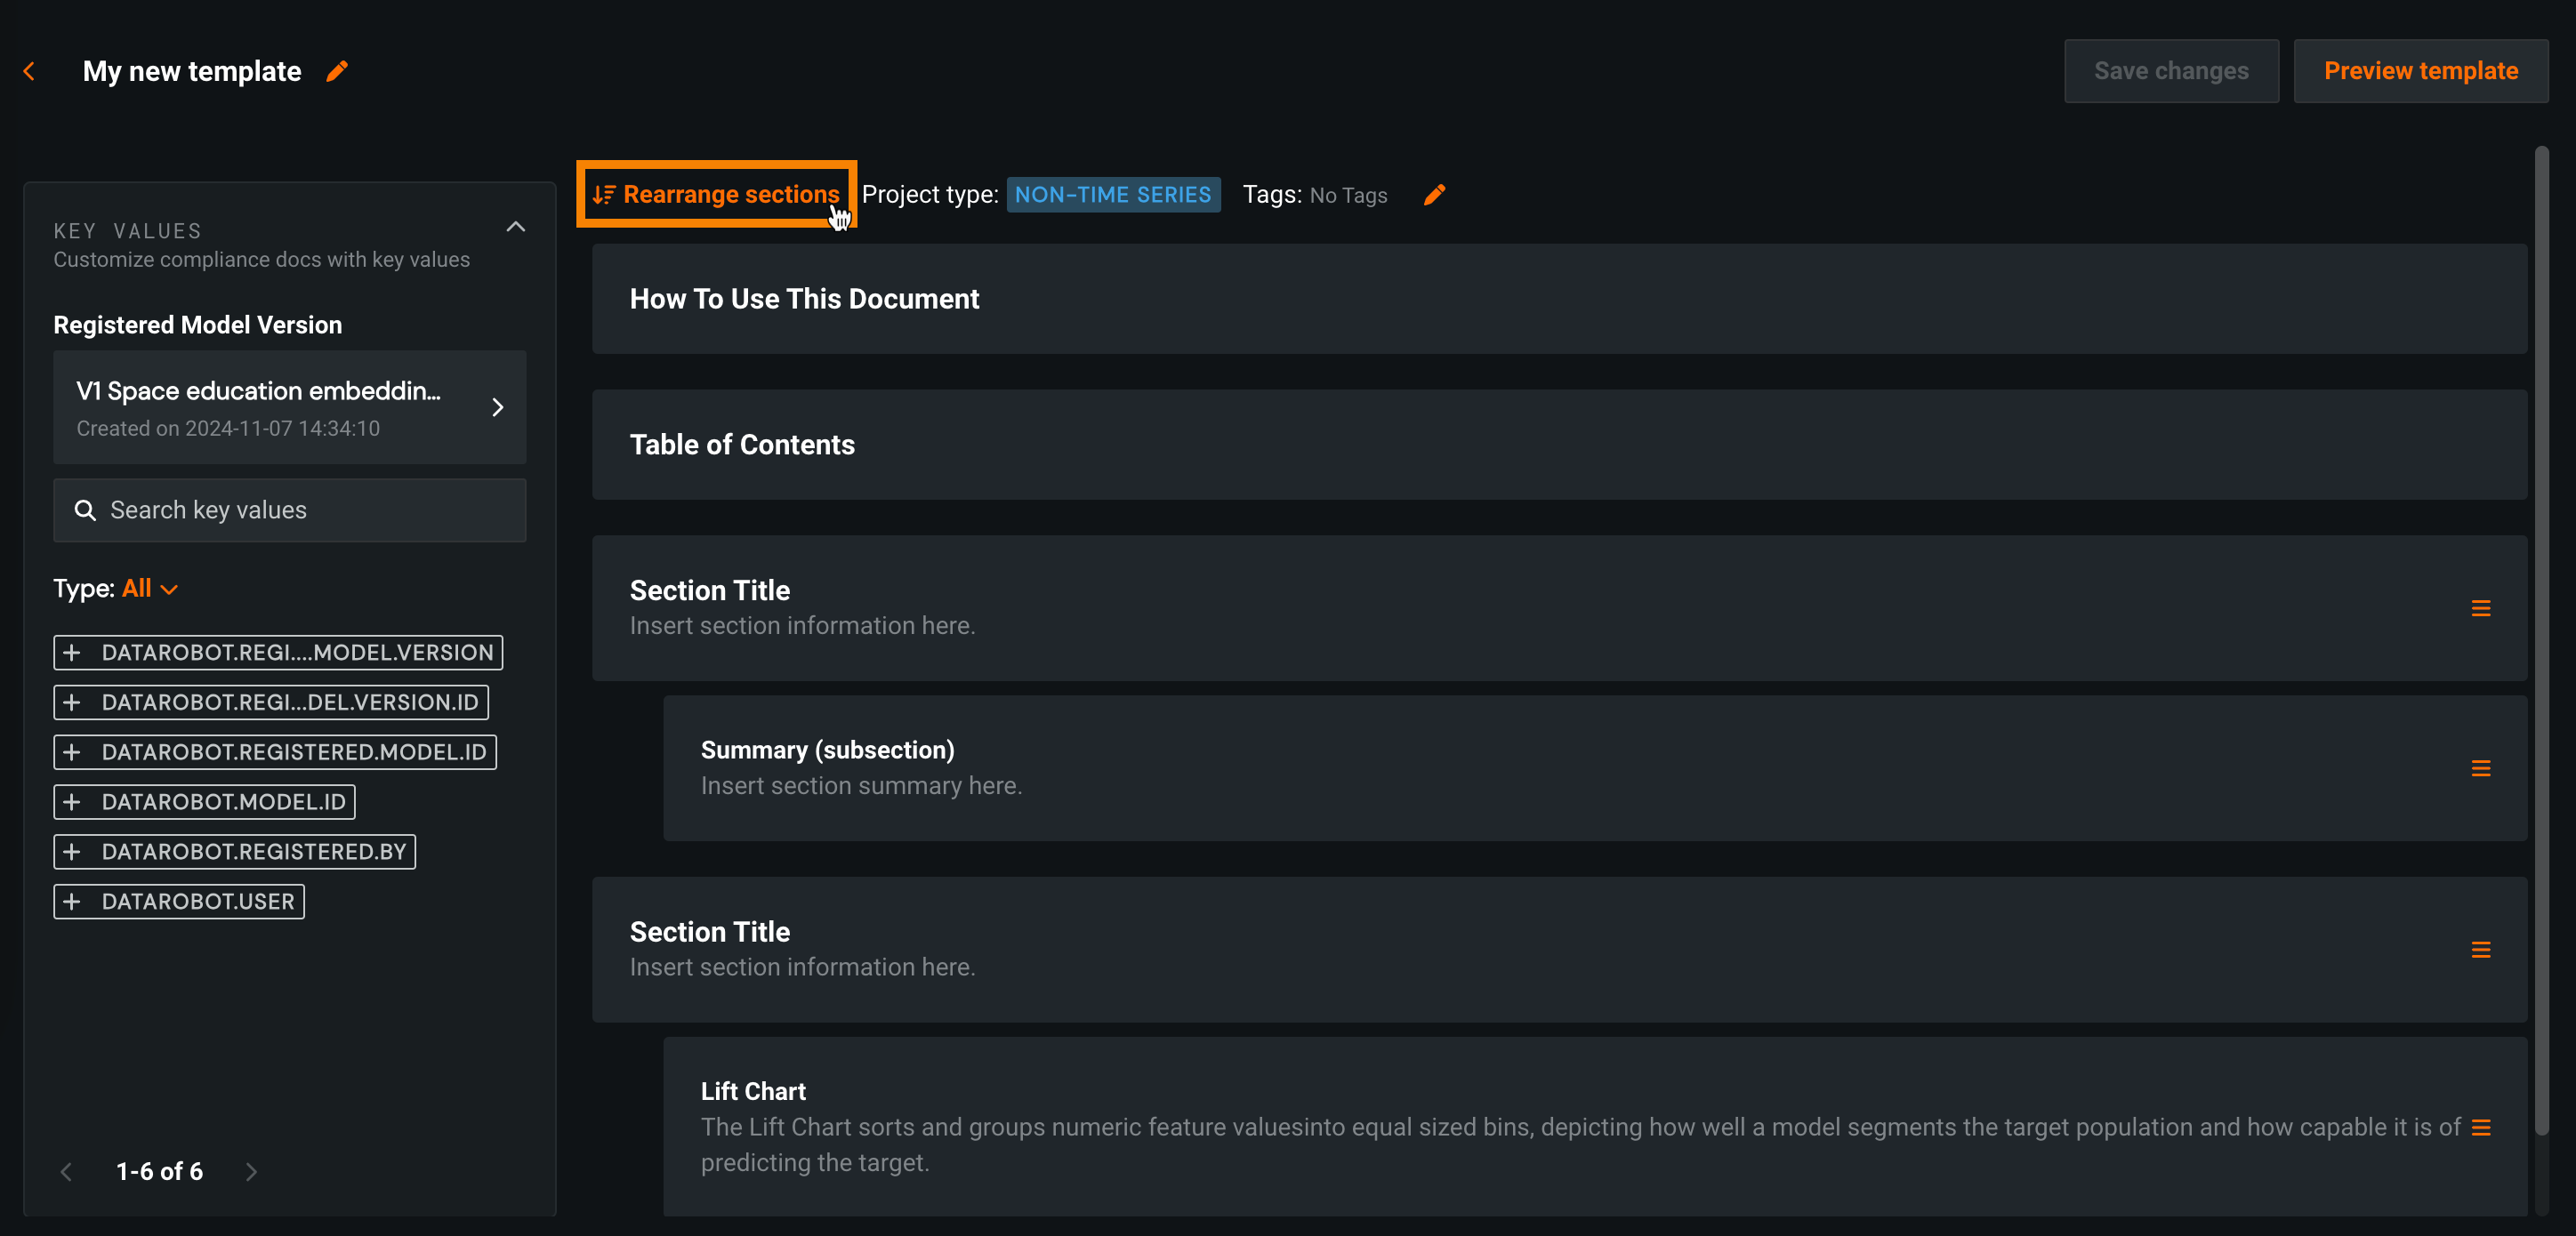This screenshot has width=2576, height=1236.
Task: Edit the template name with pencil icon
Action: point(337,71)
